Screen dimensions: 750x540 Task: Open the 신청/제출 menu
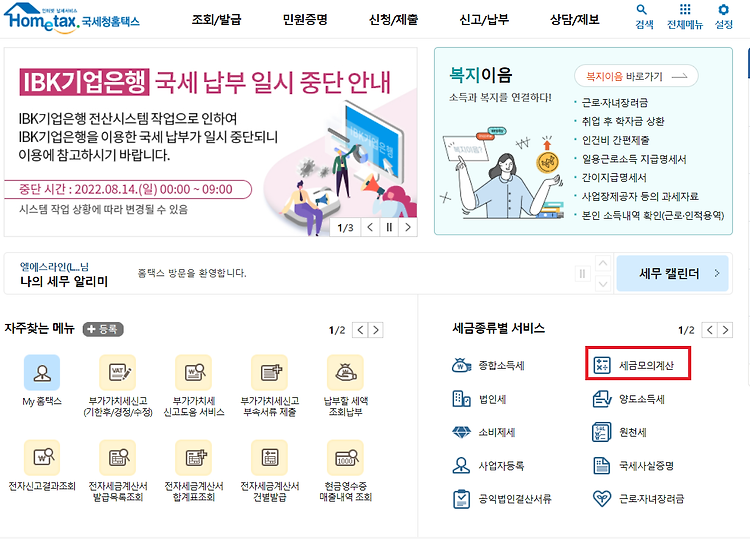point(394,20)
